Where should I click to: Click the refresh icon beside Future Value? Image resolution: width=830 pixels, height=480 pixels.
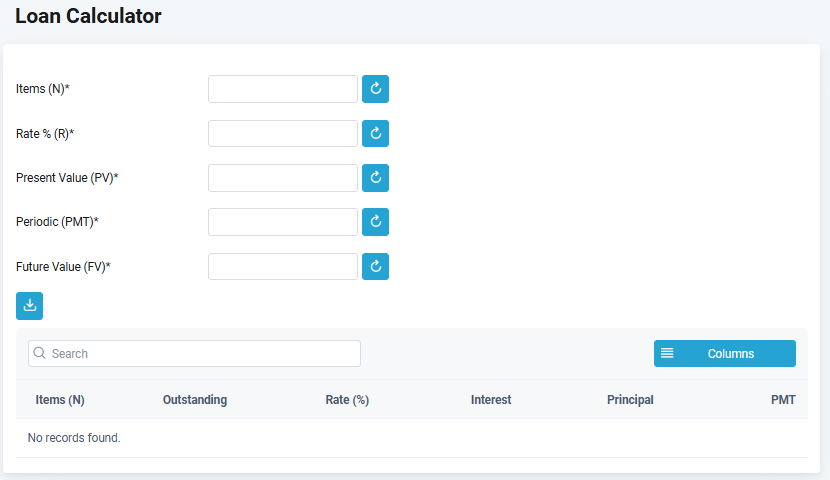pyautogui.click(x=375, y=266)
